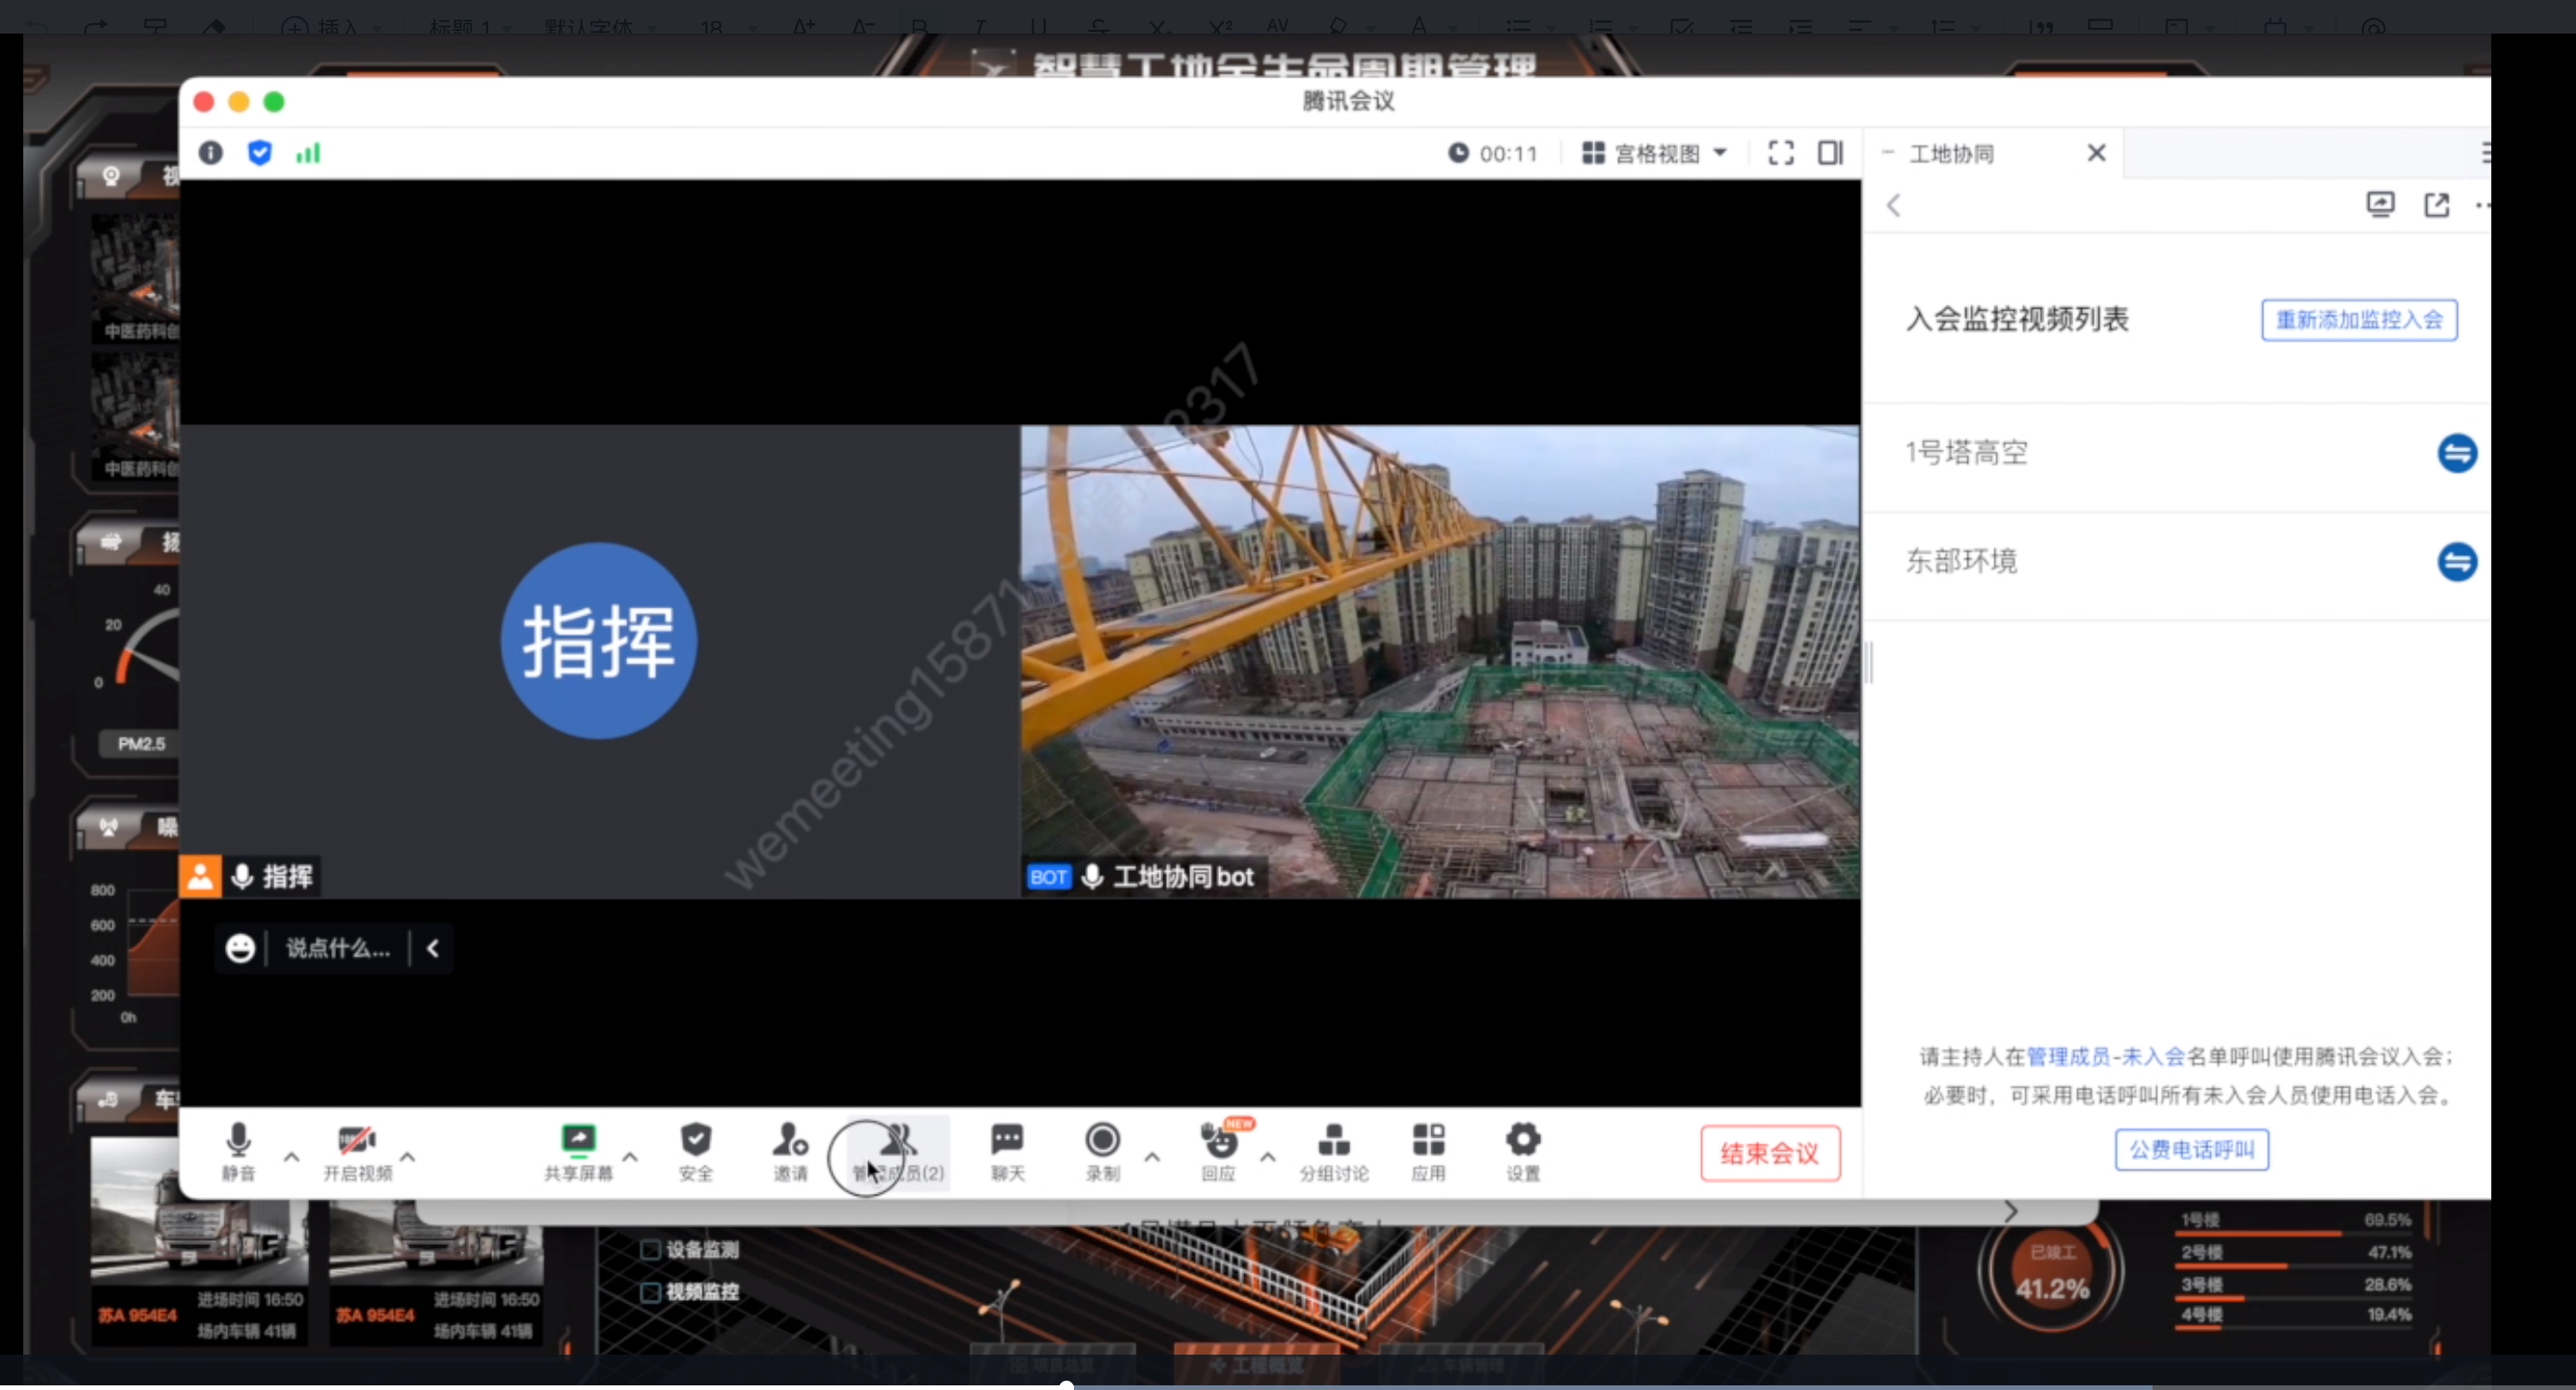Tick 设备监测 checkbox in dashboard

650,1249
